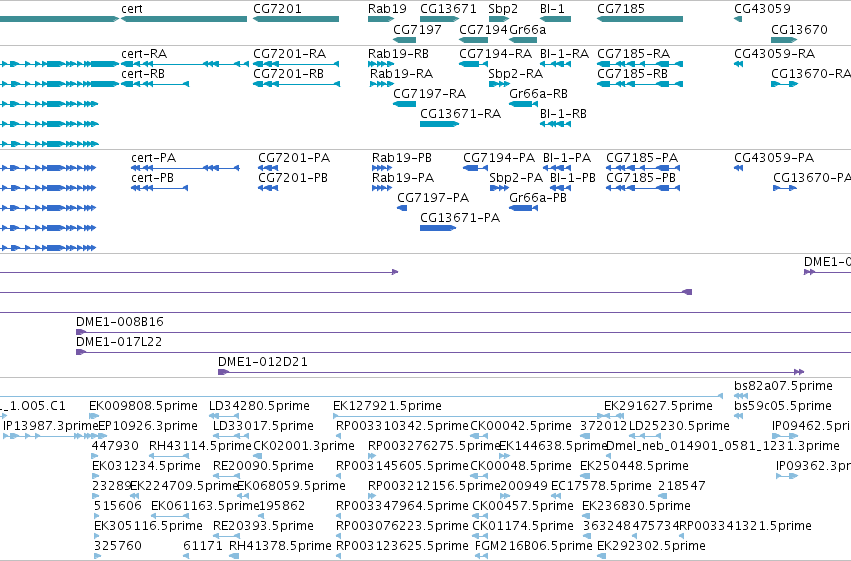851x561 pixels.
Task: Click transcript Sbp2-RA
Action: coord(516,74)
